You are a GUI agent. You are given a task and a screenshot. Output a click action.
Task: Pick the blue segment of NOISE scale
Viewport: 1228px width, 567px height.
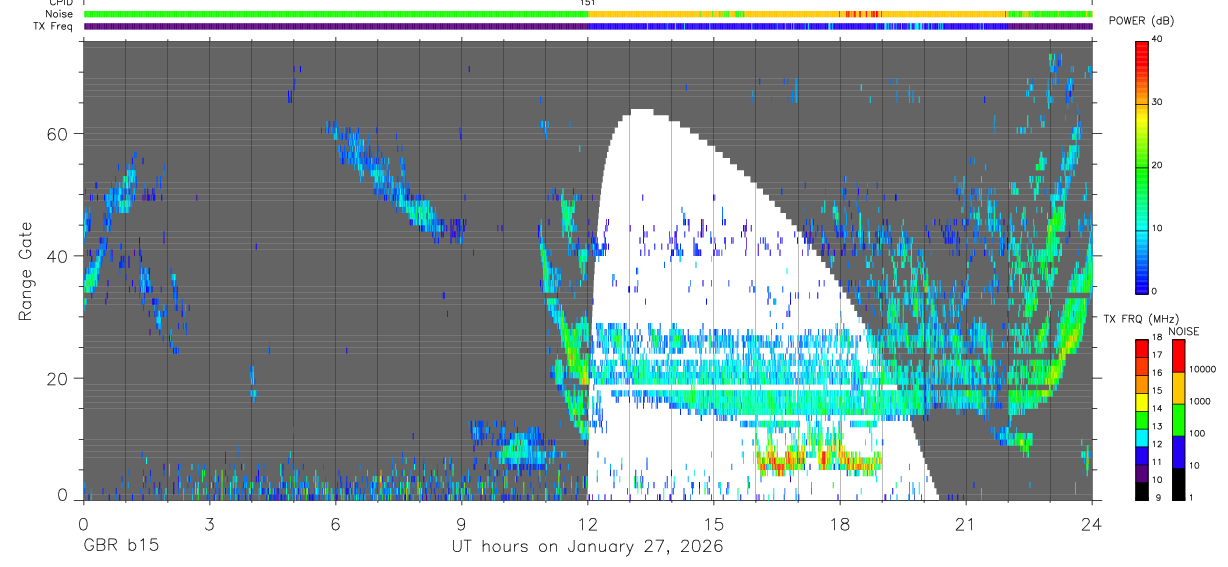click(1179, 452)
